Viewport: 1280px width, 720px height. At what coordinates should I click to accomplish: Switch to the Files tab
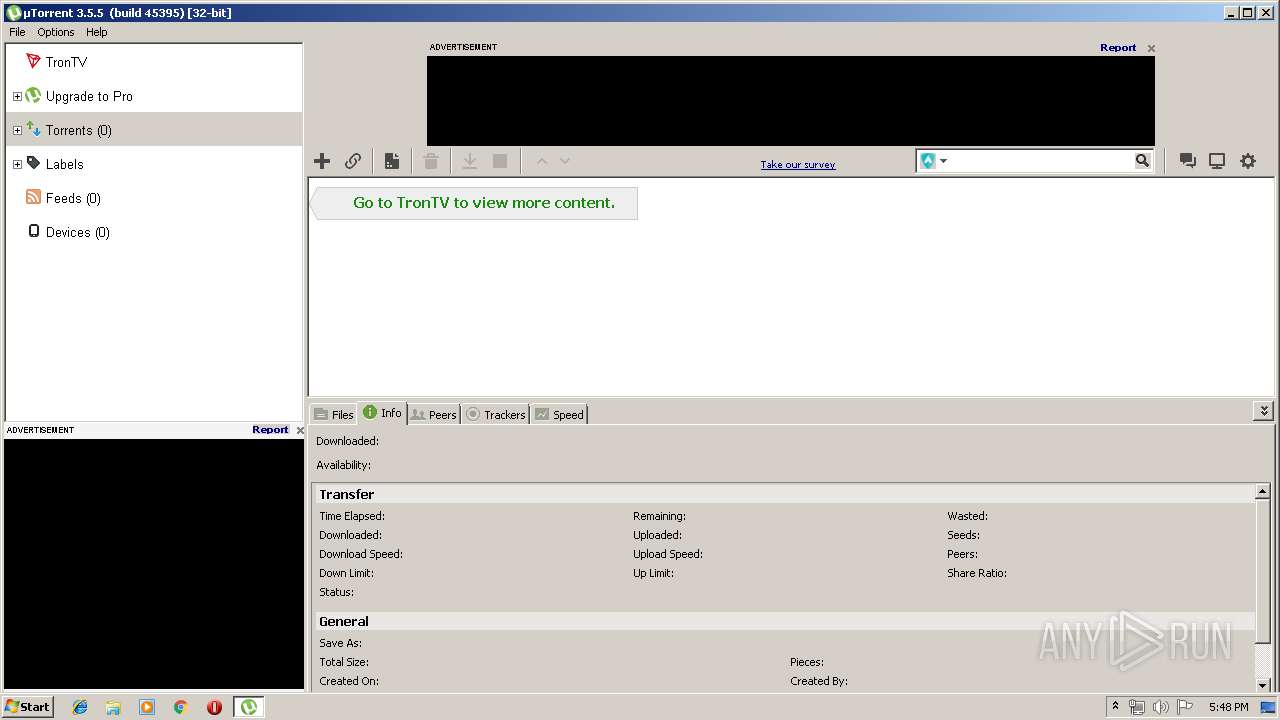coord(333,414)
